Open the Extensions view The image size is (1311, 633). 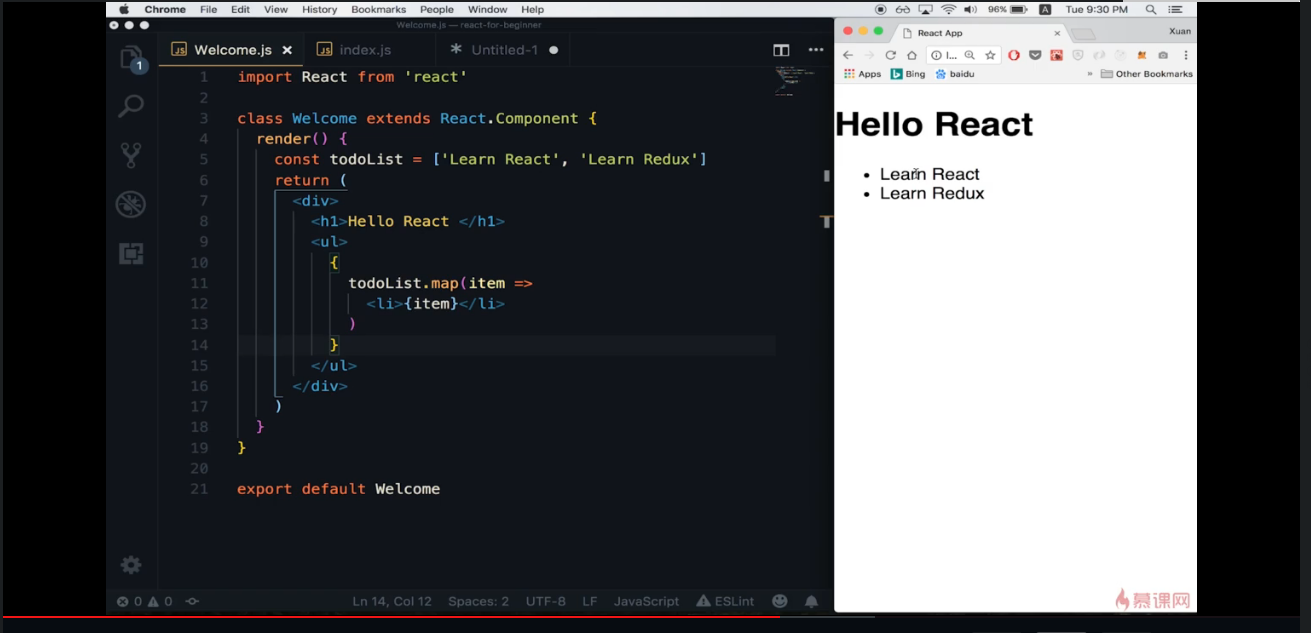[x=131, y=252]
